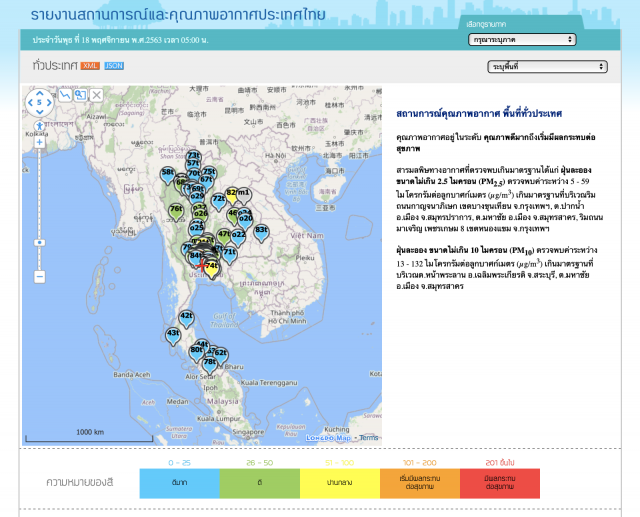Open station marker 75t
The image size is (640, 517).
point(209,172)
